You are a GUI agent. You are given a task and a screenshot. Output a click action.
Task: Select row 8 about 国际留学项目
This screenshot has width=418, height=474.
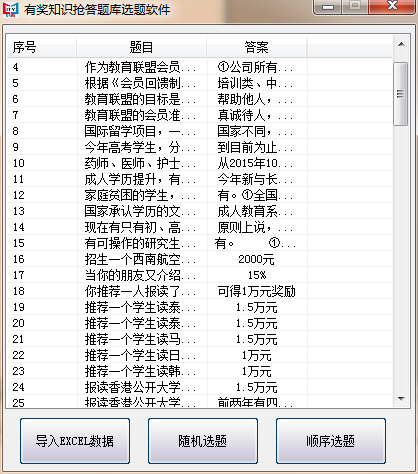[199, 131]
